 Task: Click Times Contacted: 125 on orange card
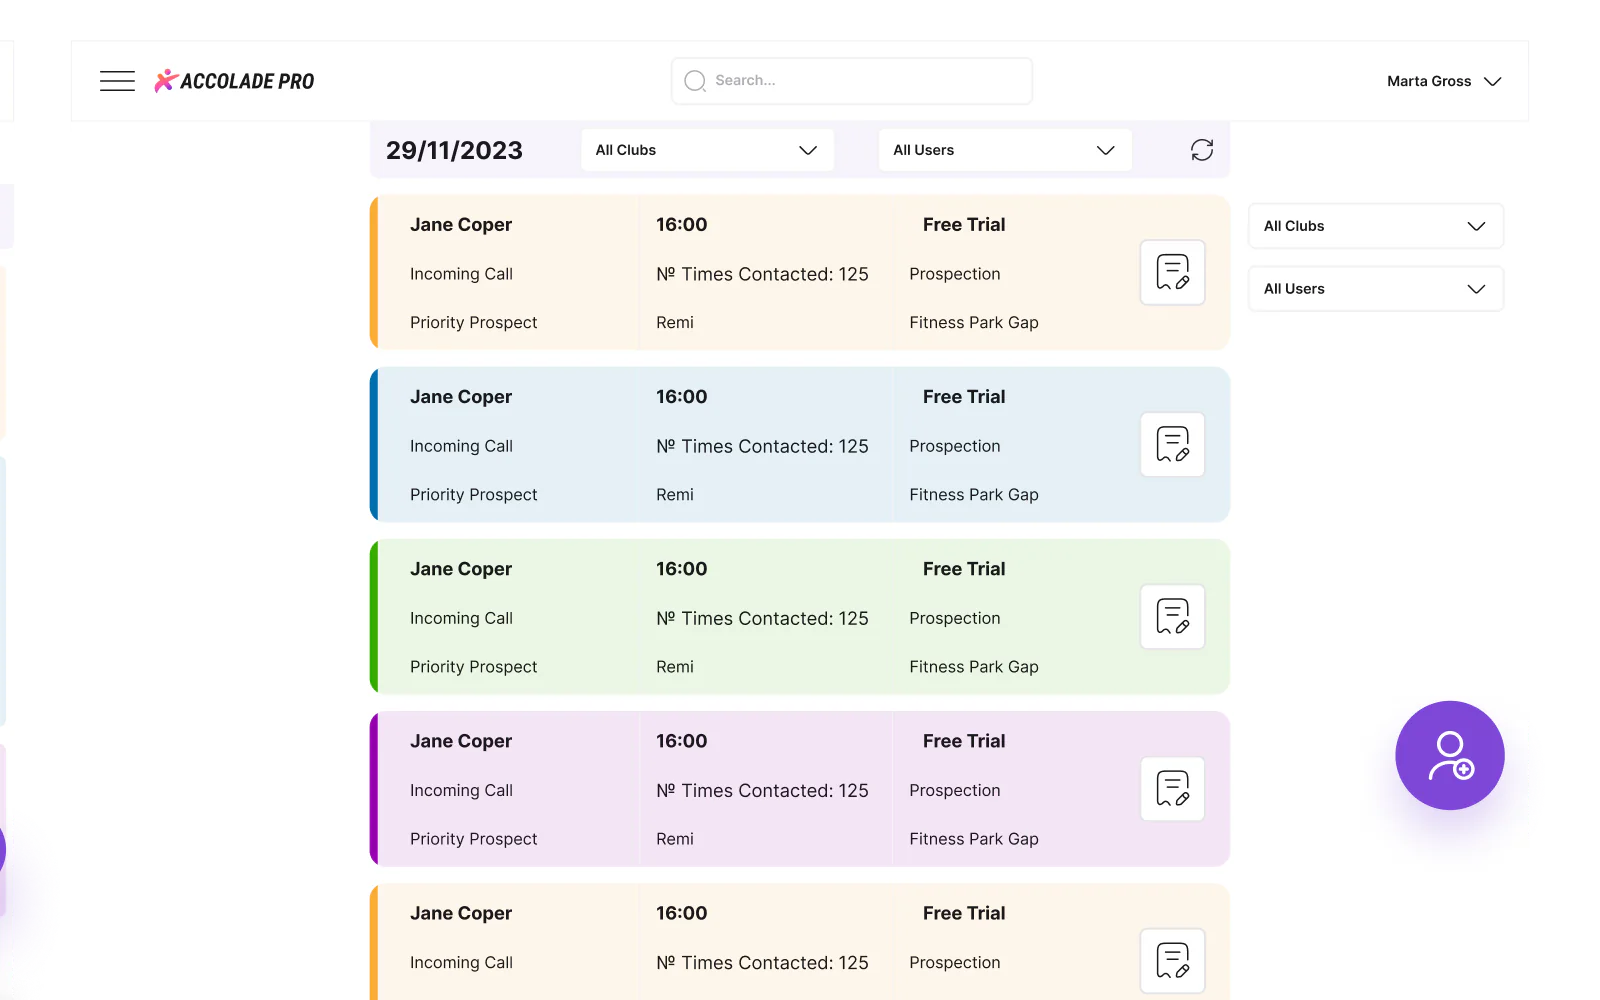762,274
